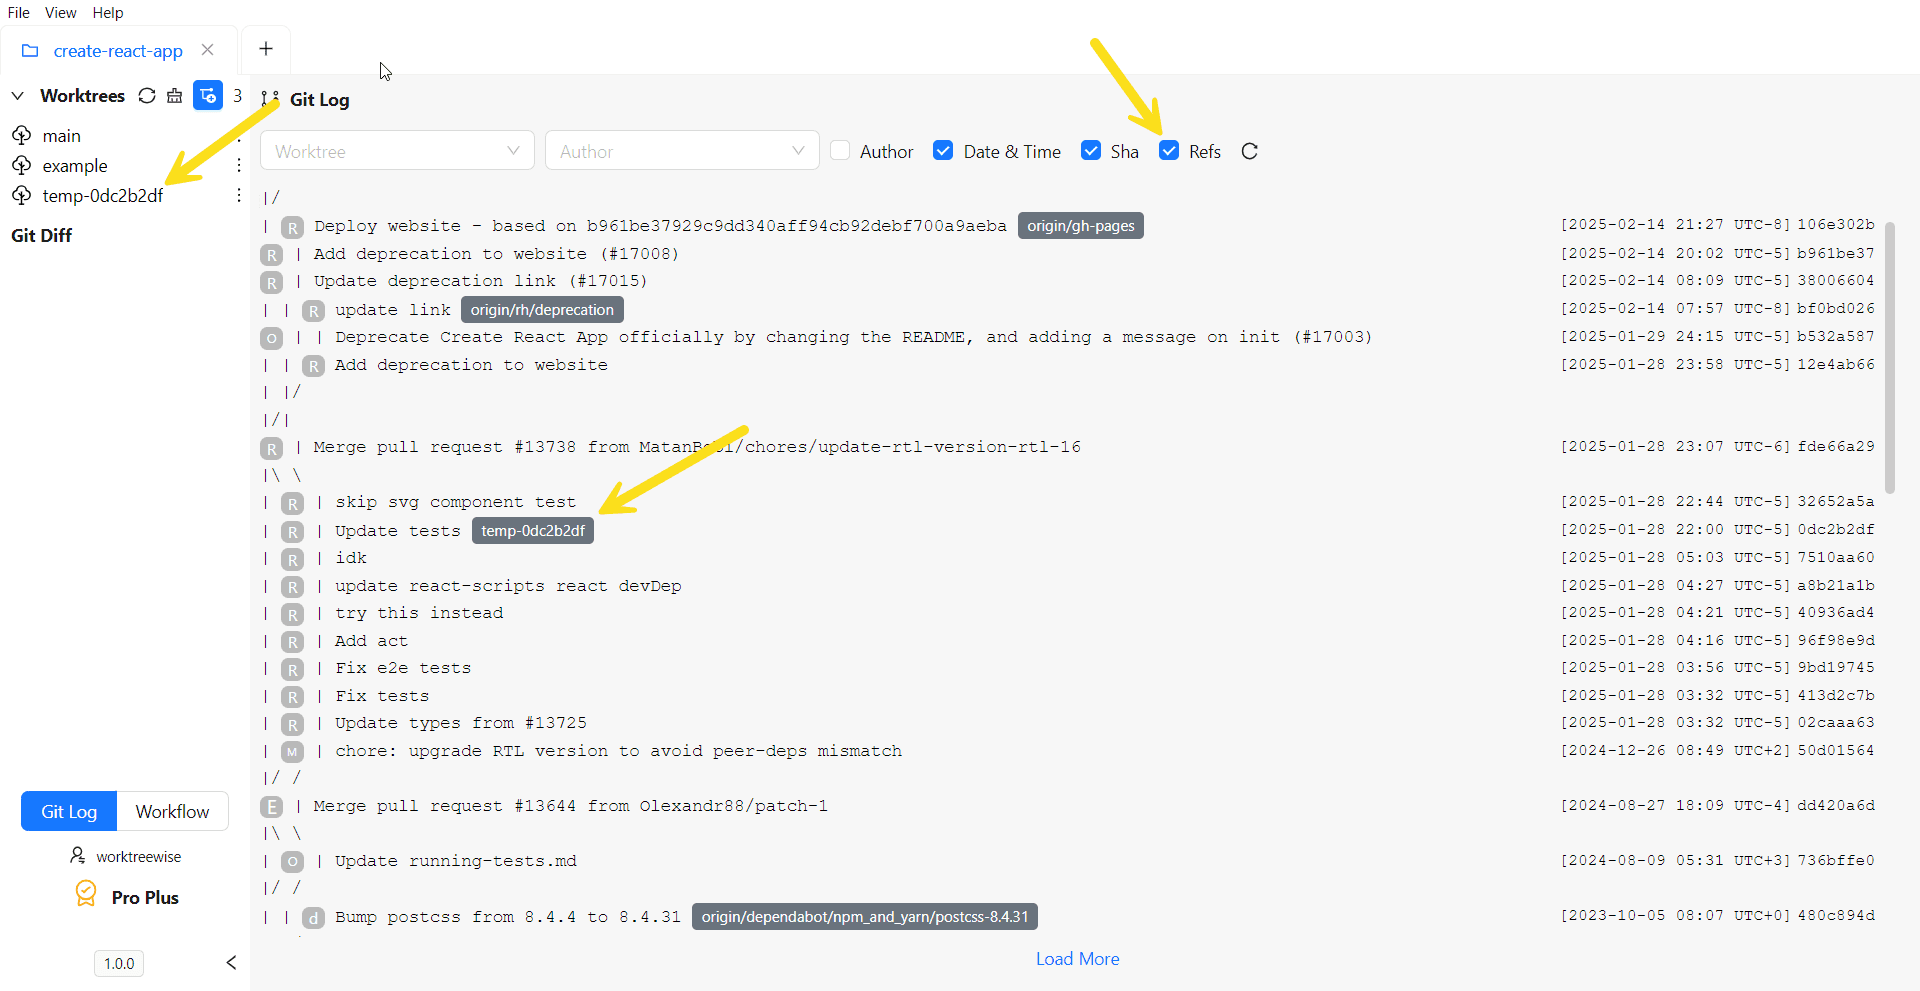Select the tree icon next to main worktree
1920x991 pixels.
click(x=21, y=135)
